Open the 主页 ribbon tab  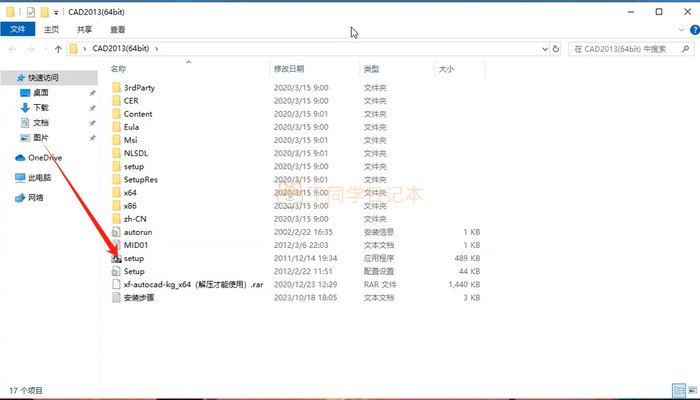click(51, 29)
